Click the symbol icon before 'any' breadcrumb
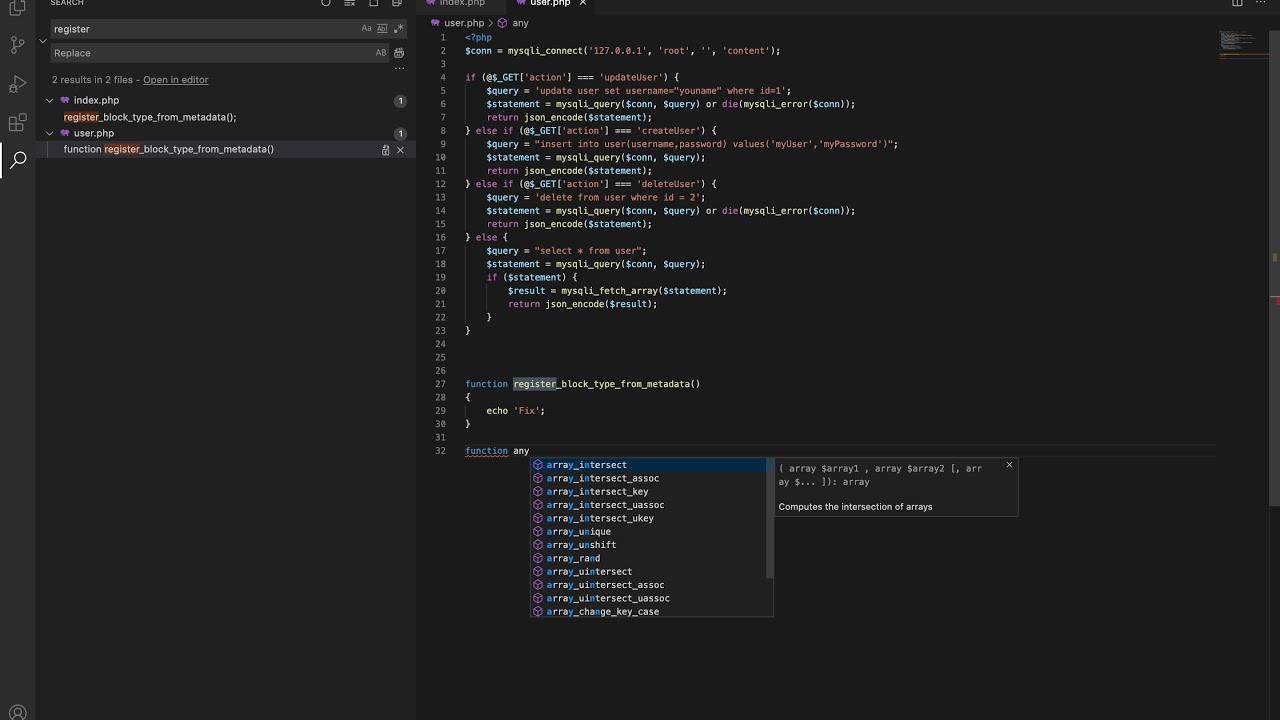Screen dimensions: 1280x720 point(501,23)
